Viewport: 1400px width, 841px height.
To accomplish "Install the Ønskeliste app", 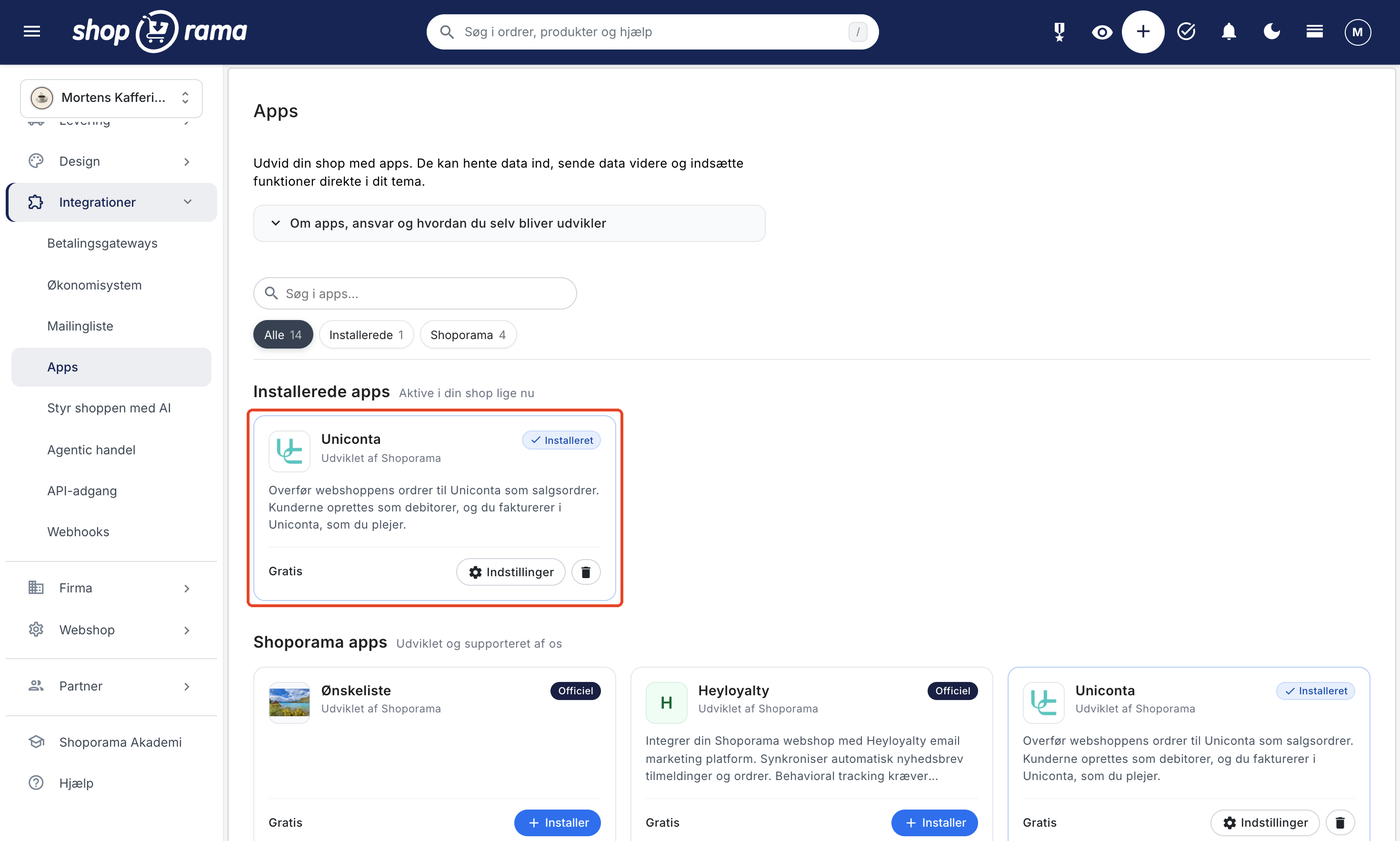I will pos(558,823).
